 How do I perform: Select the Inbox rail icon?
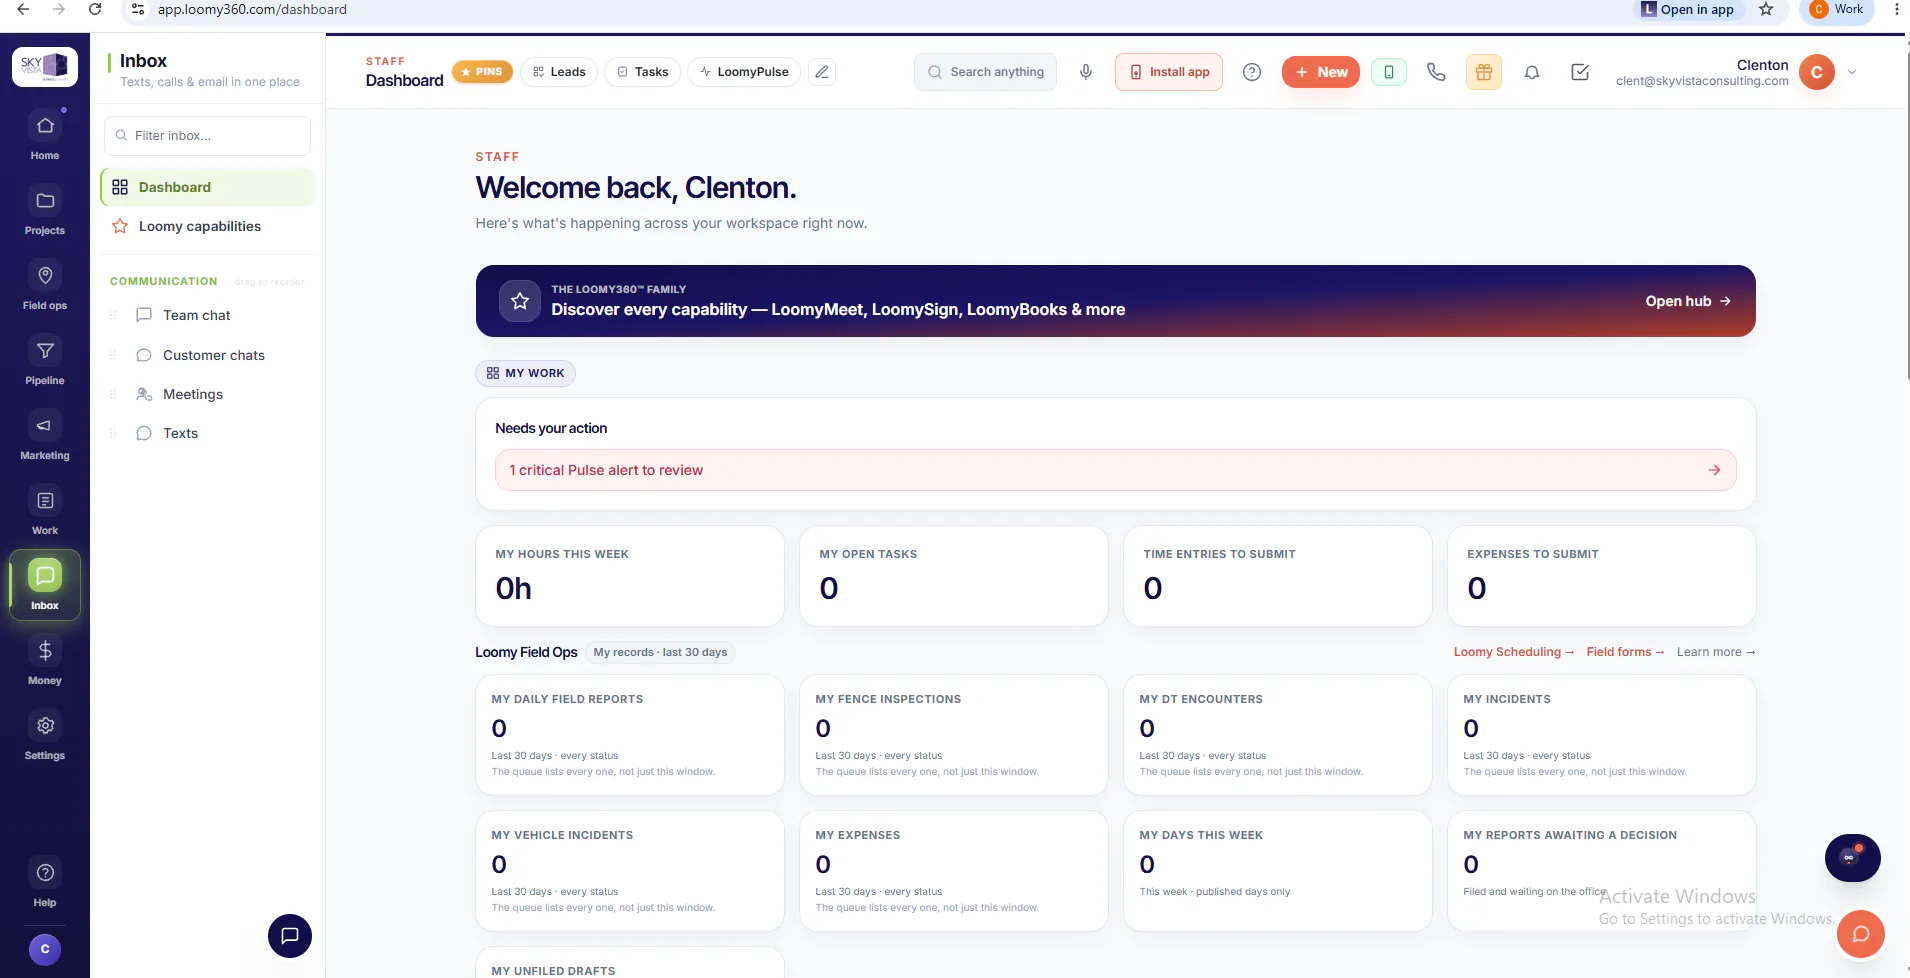45,585
